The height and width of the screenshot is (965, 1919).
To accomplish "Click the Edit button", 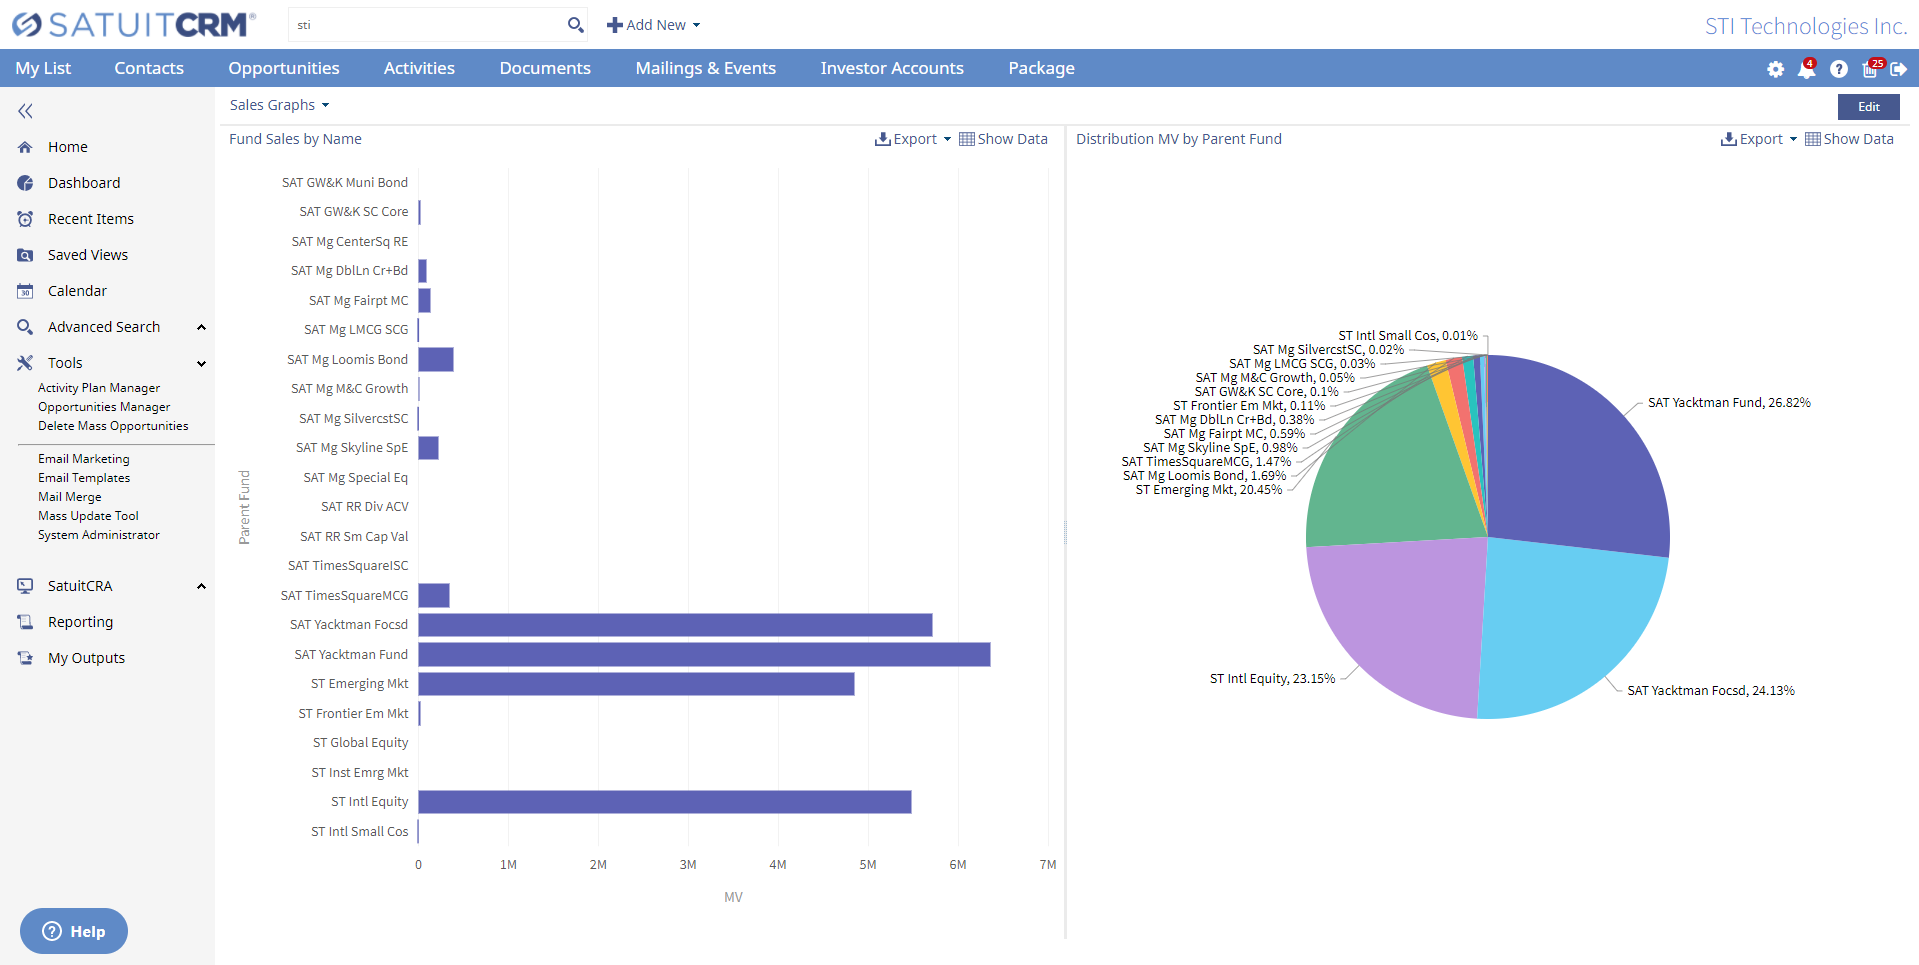I will point(1868,107).
